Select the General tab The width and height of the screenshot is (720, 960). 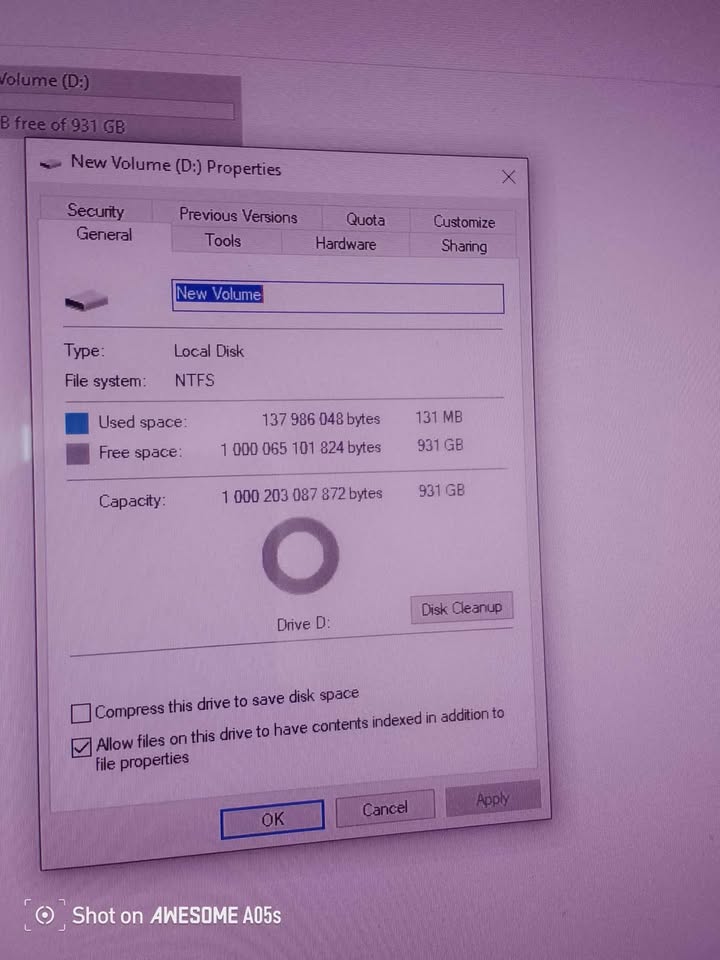coord(104,235)
